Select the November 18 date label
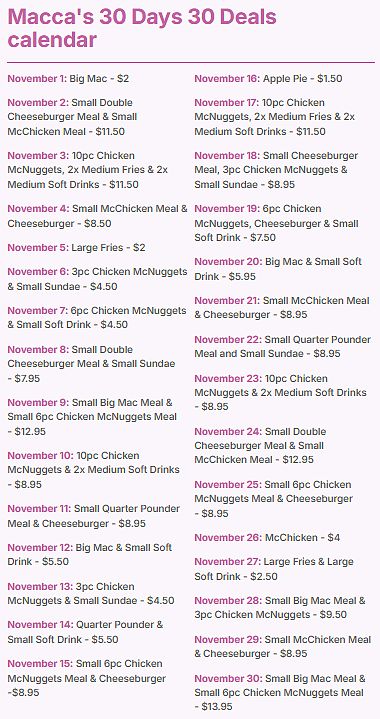This screenshot has height=719, width=380. (227, 155)
